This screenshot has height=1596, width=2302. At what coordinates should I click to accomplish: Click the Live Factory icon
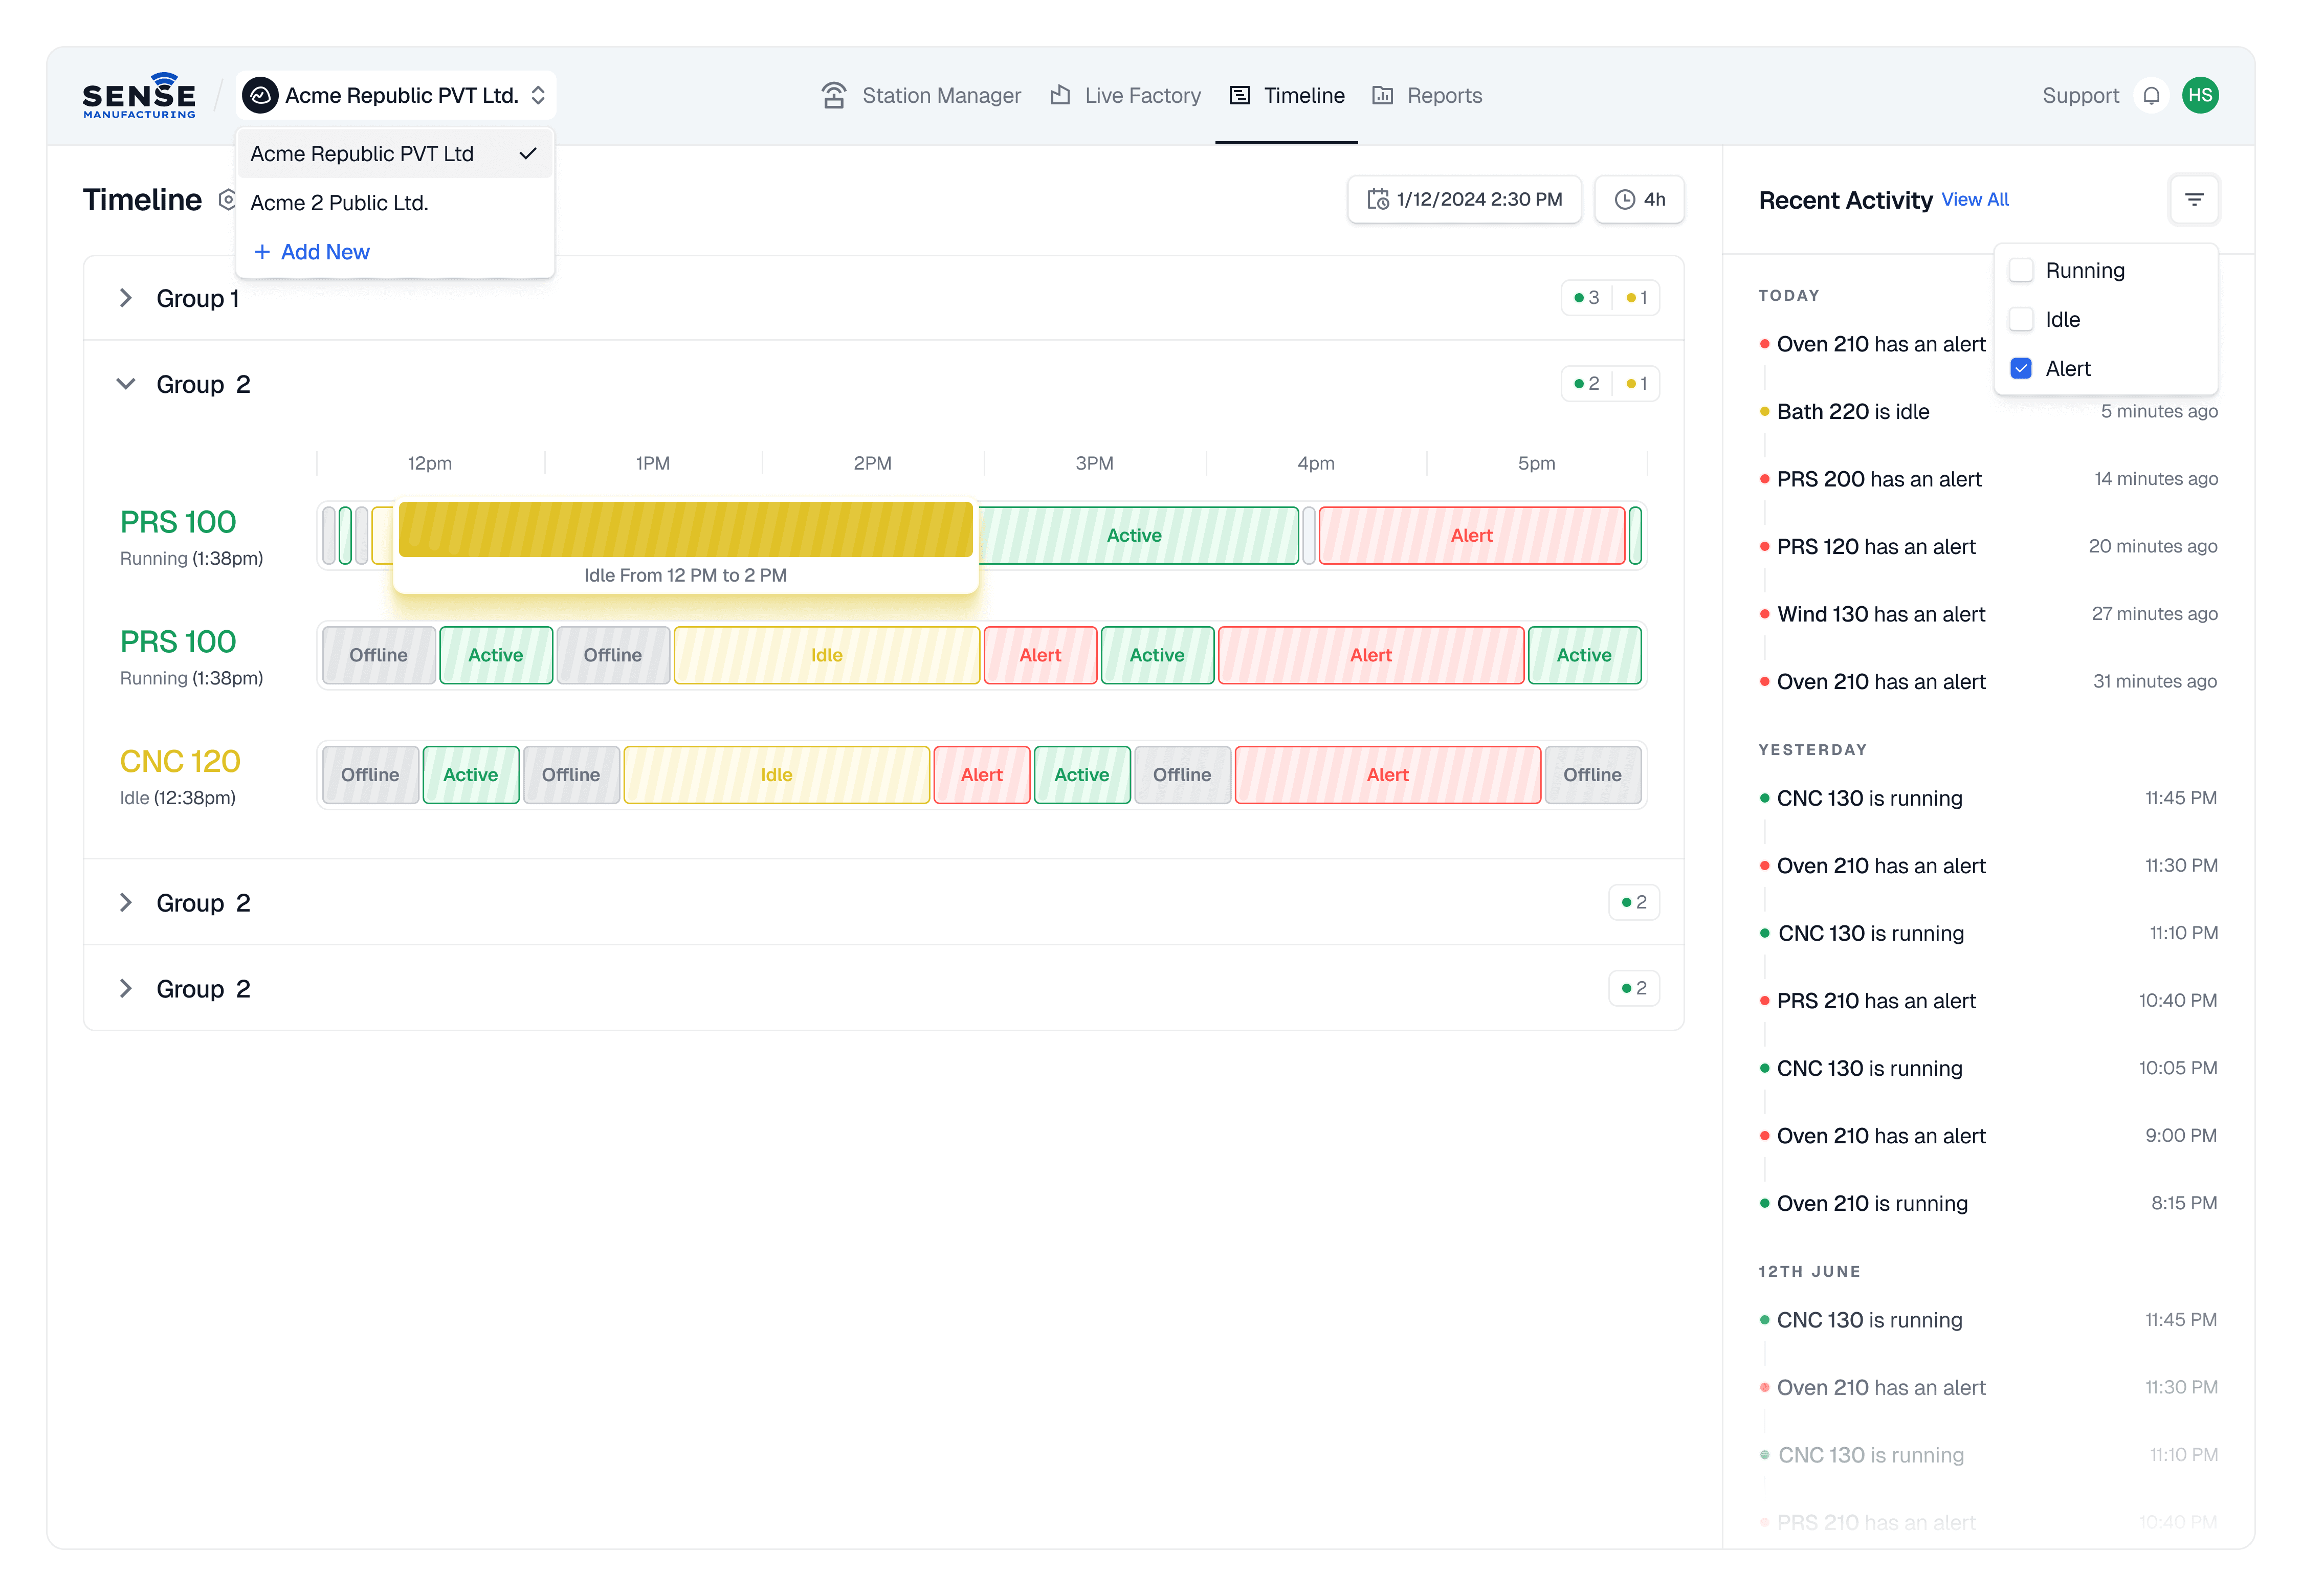1060,96
